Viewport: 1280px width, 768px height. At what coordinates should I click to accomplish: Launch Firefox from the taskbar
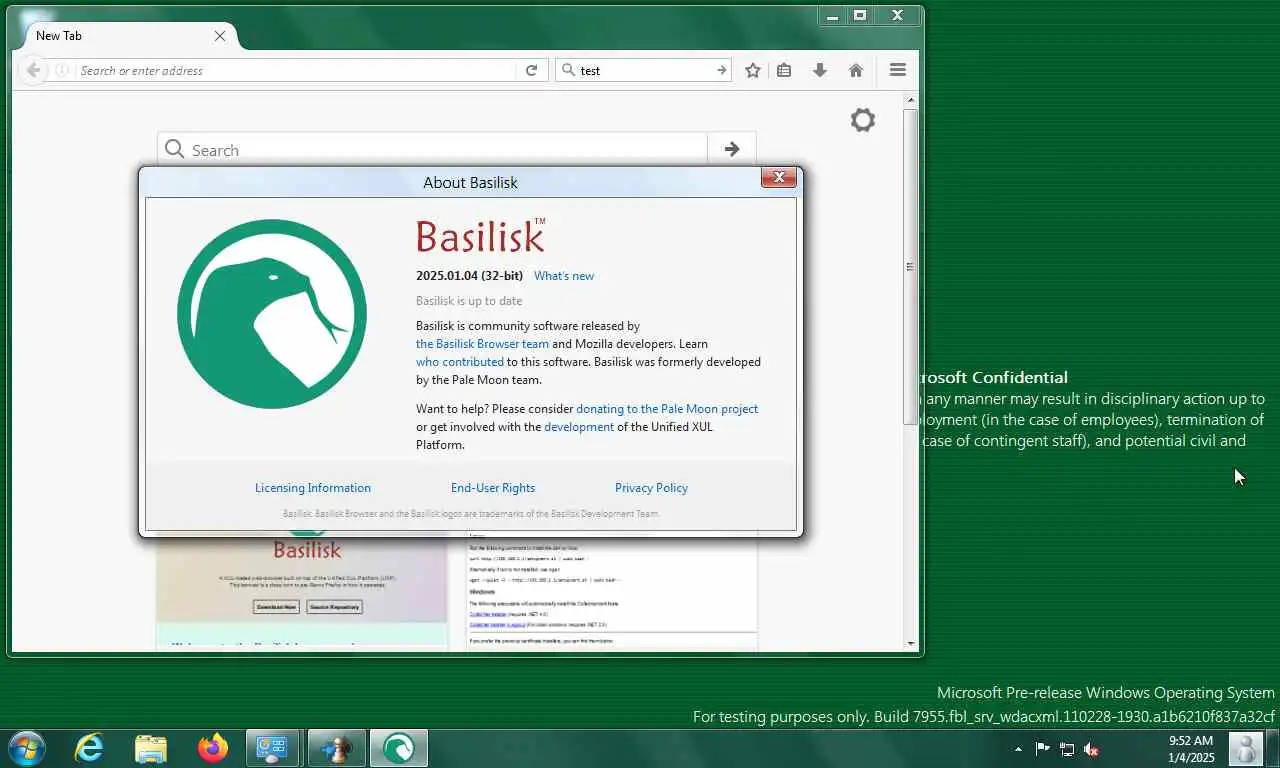(213, 748)
